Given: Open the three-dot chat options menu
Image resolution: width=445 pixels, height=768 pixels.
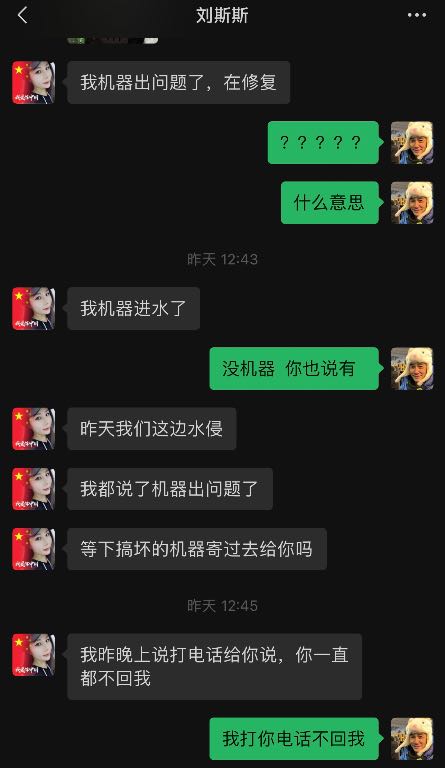Looking at the screenshot, I should [417, 15].
